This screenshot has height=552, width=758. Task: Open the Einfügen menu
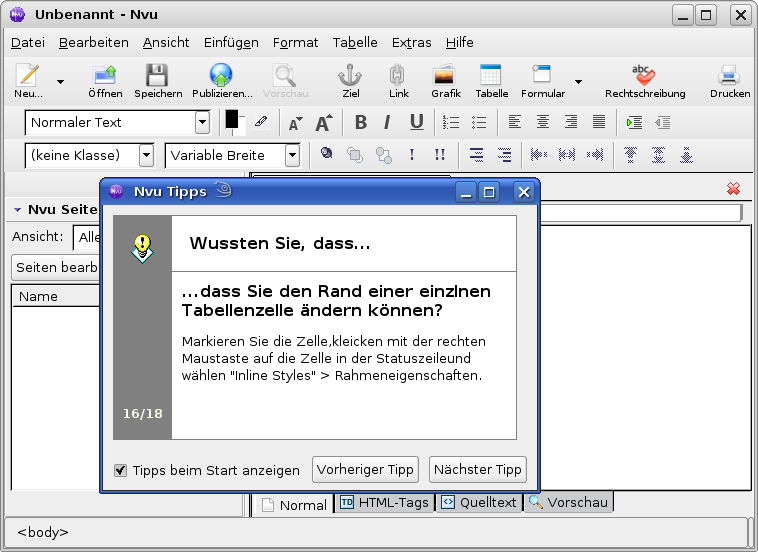pyautogui.click(x=231, y=43)
